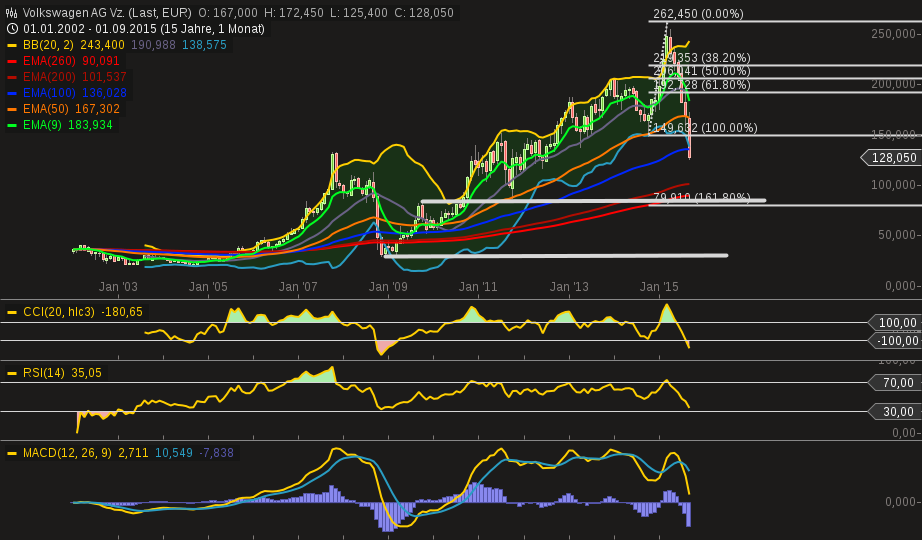Click the MACD value 10,549 in blue
The image size is (922, 540).
(173, 453)
